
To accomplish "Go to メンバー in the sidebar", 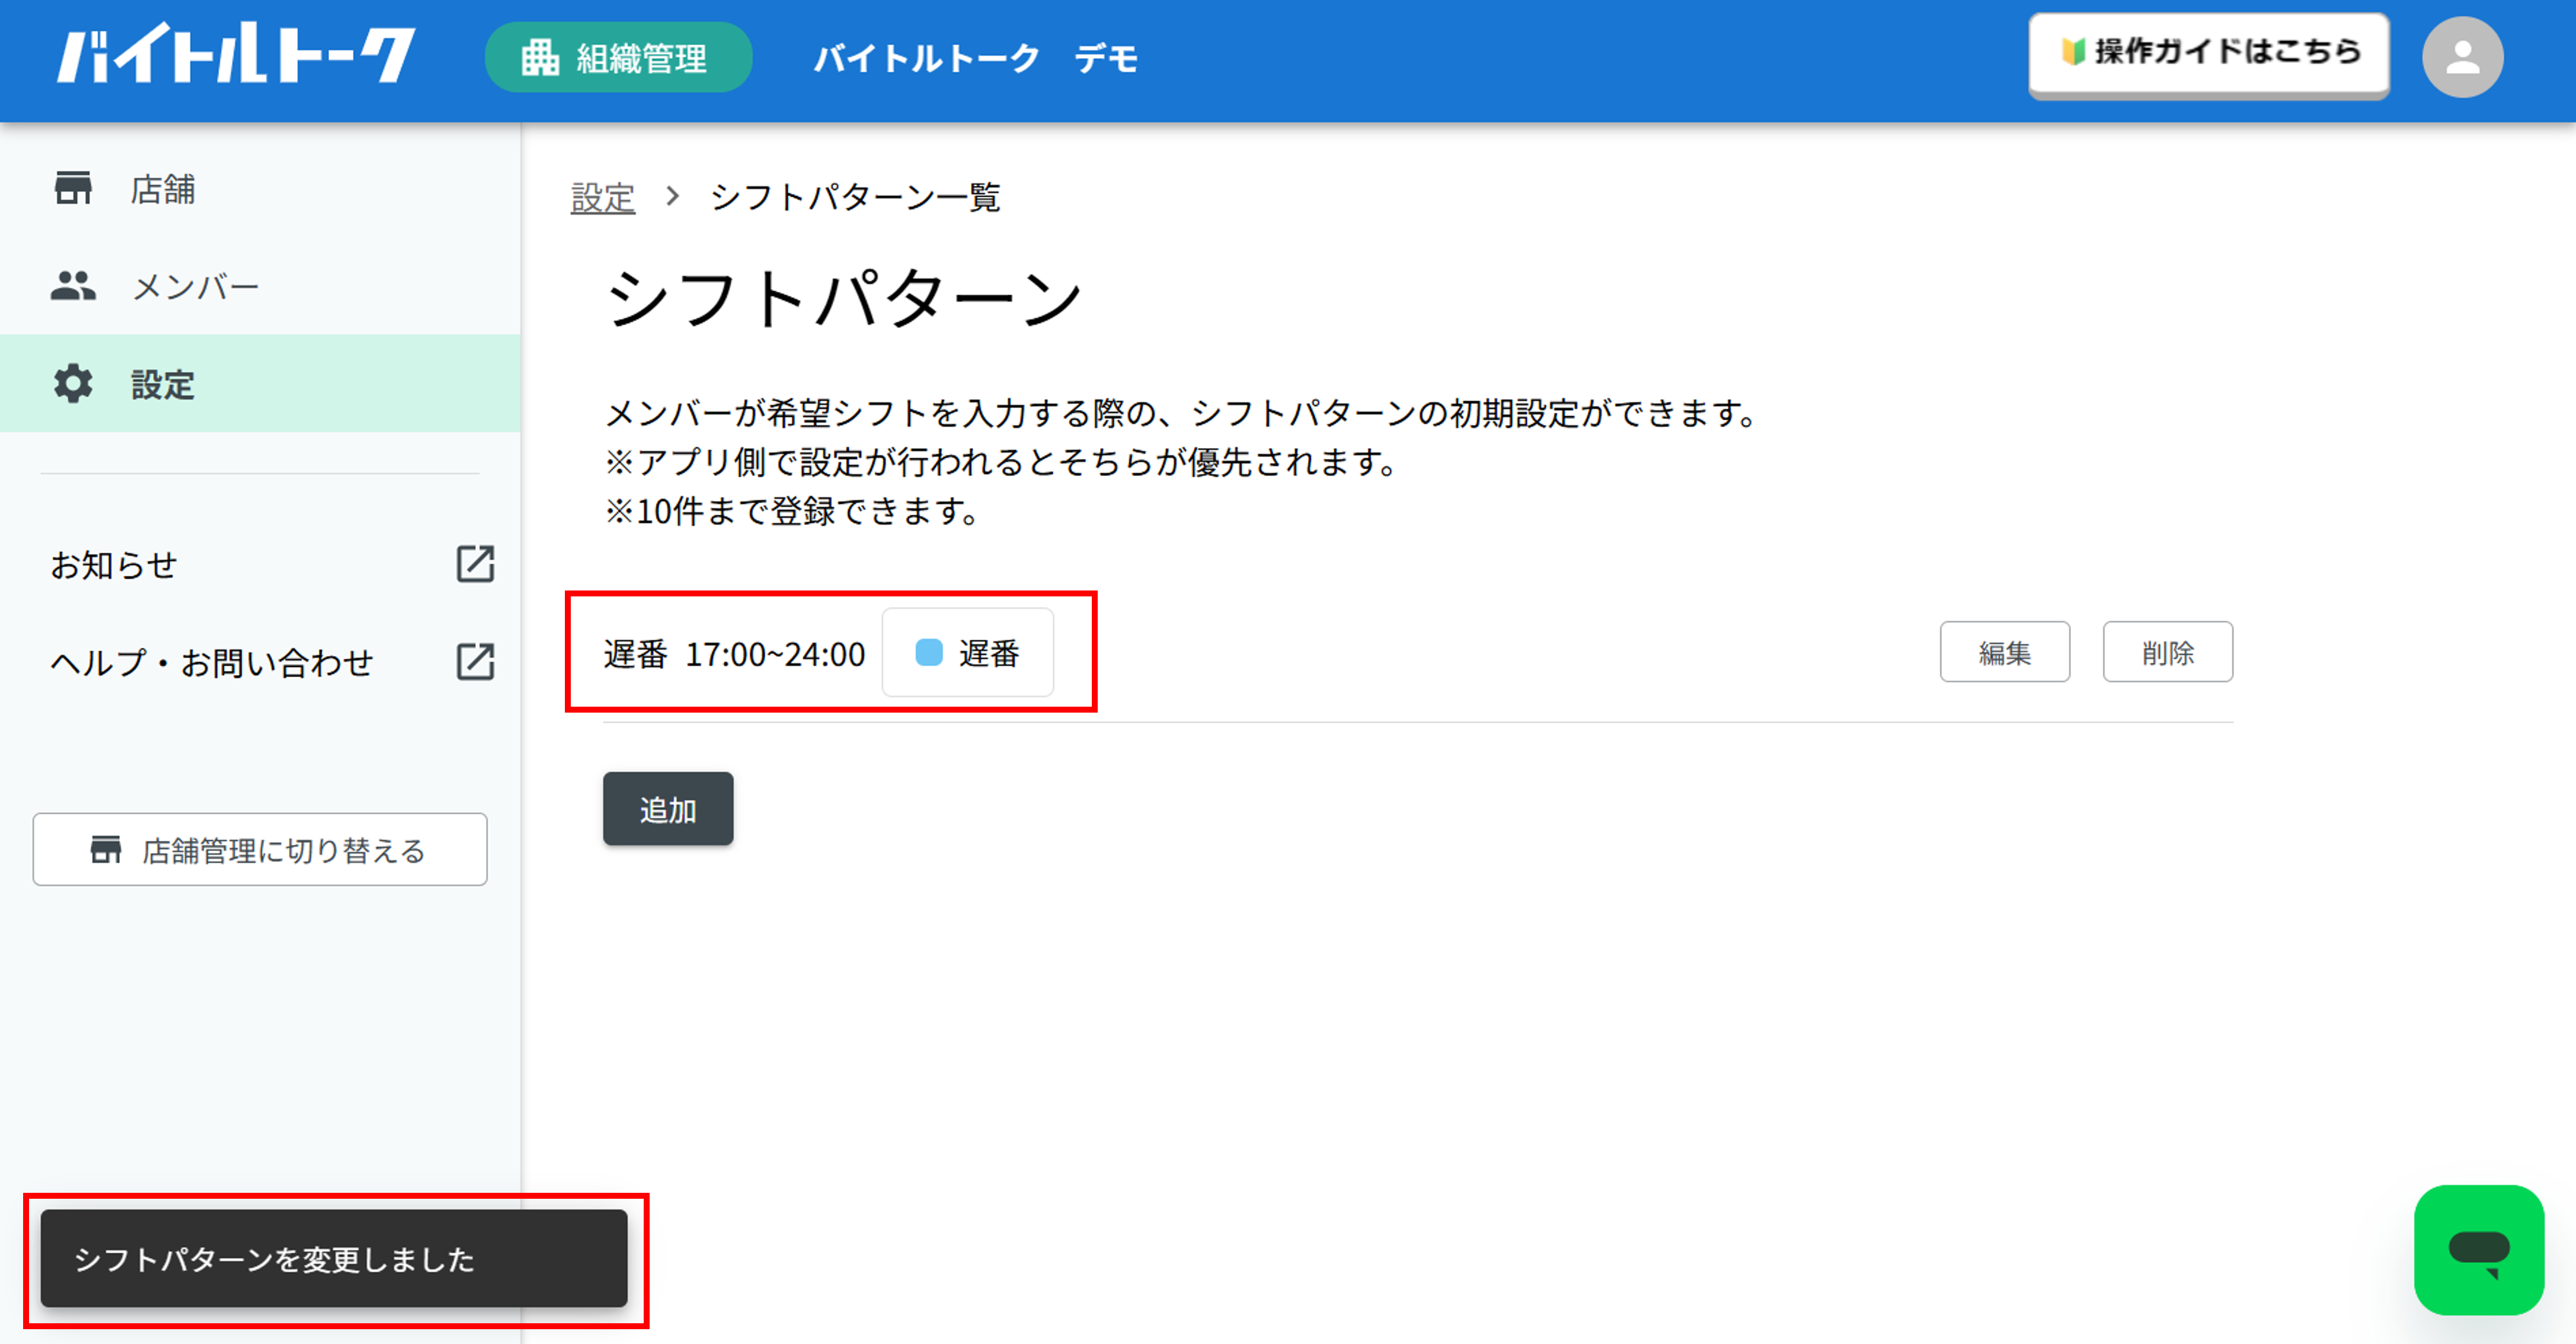I will pos(260,286).
